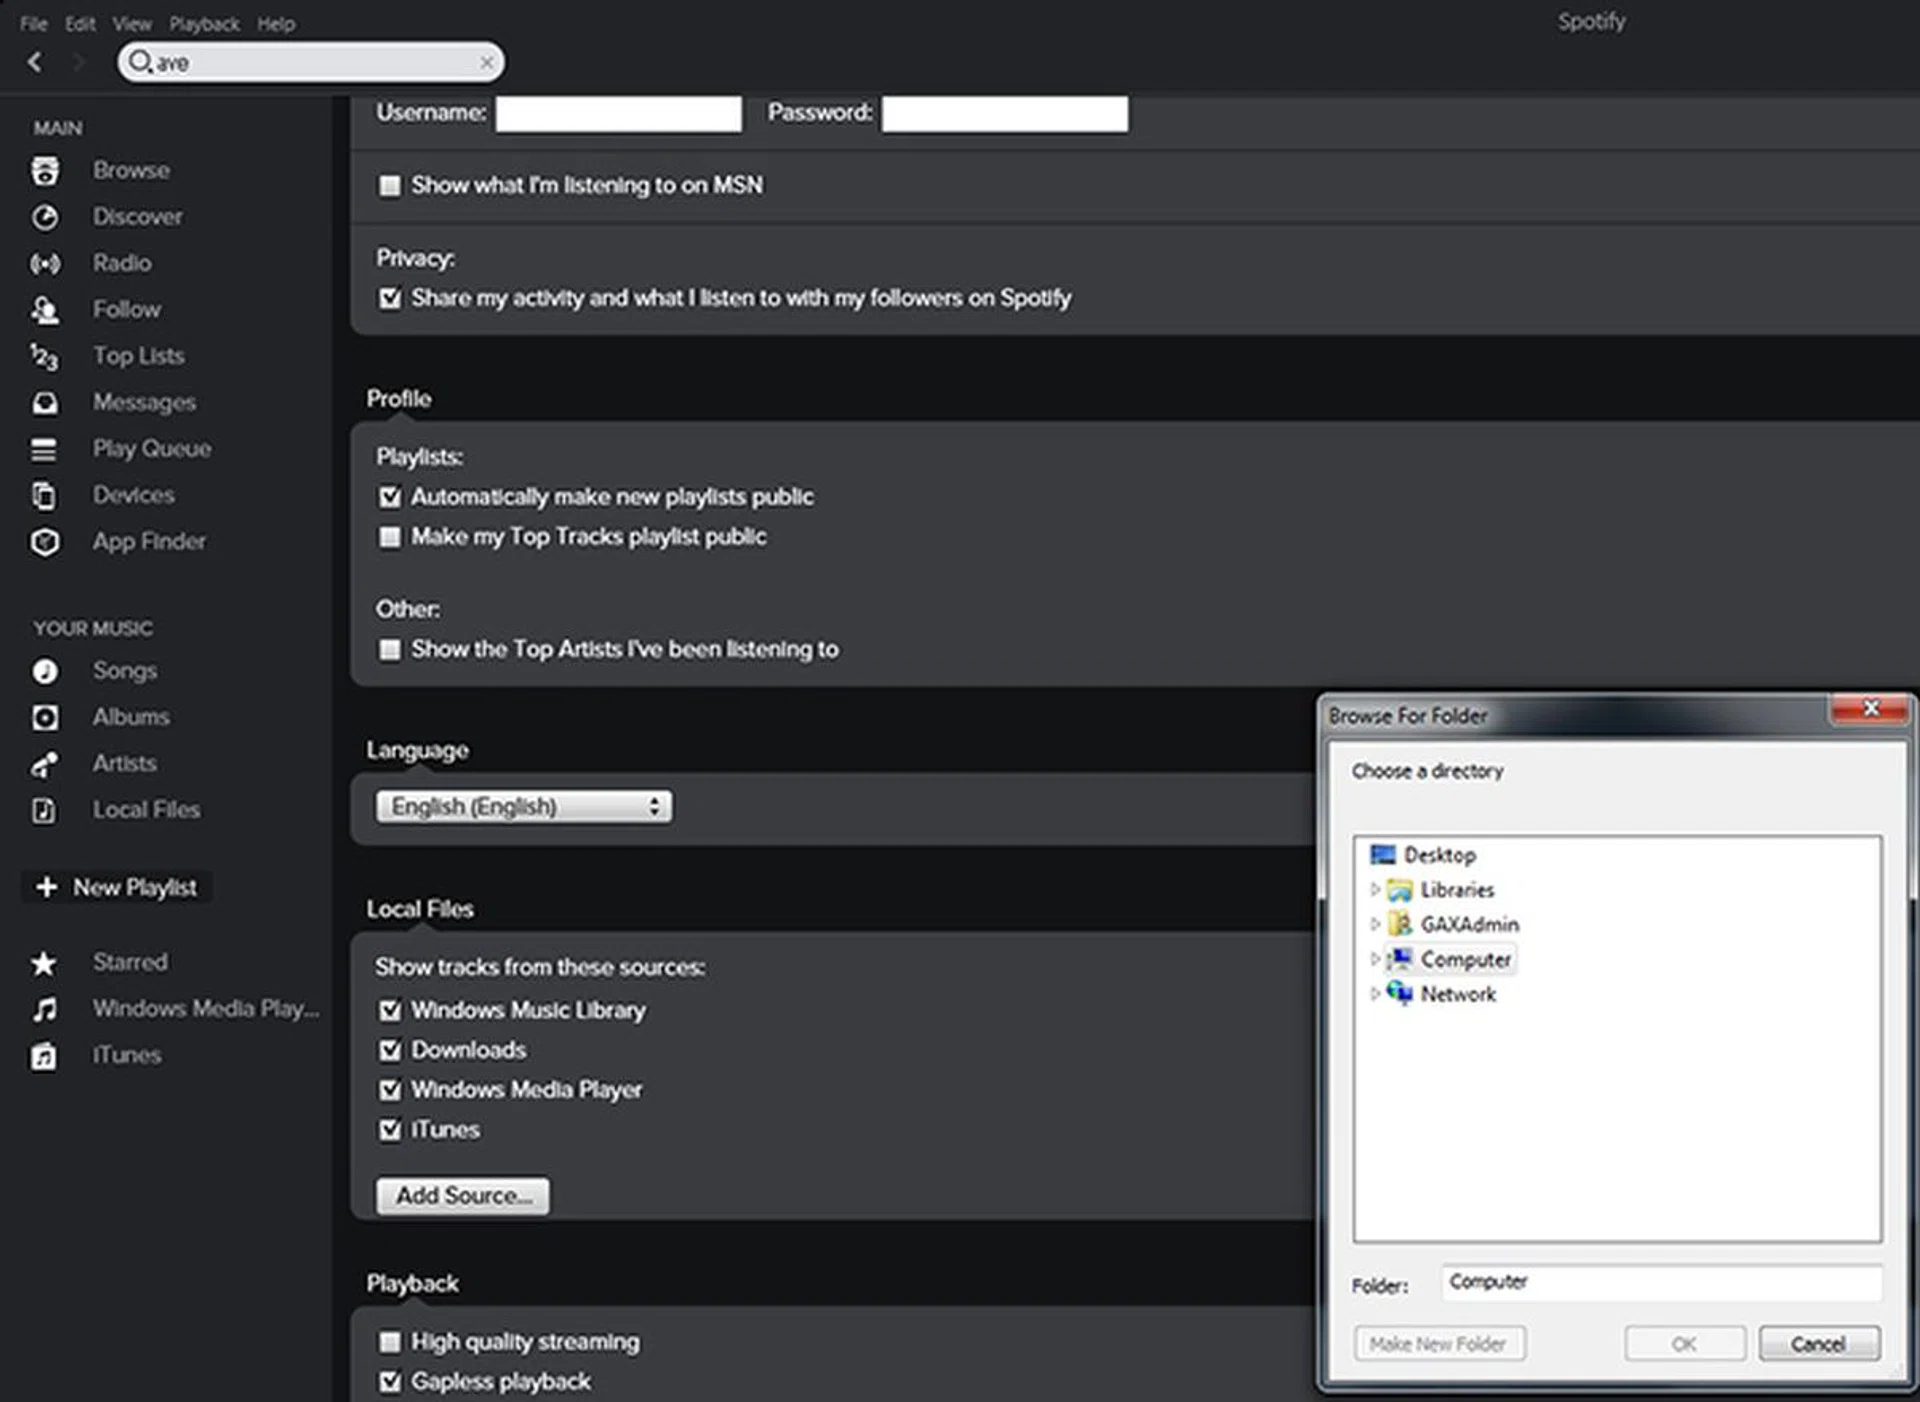The image size is (1920, 1402).
Task: Expand the Network tree node
Action: pyautogui.click(x=1375, y=994)
